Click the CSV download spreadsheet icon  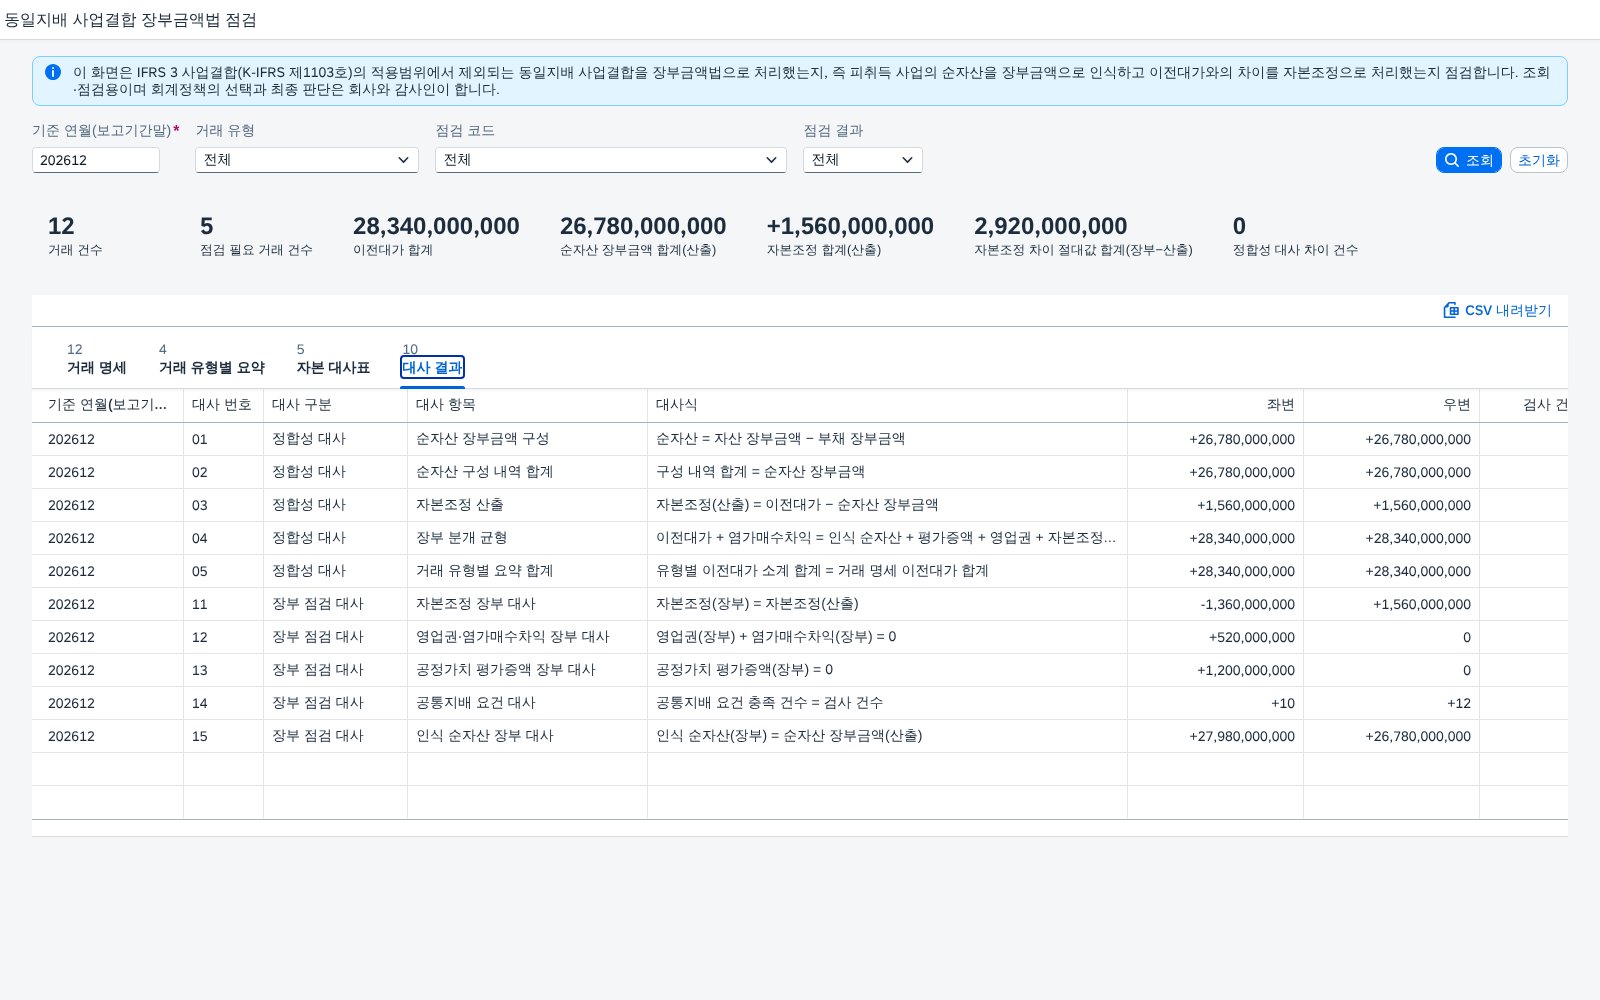click(x=1451, y=310)
